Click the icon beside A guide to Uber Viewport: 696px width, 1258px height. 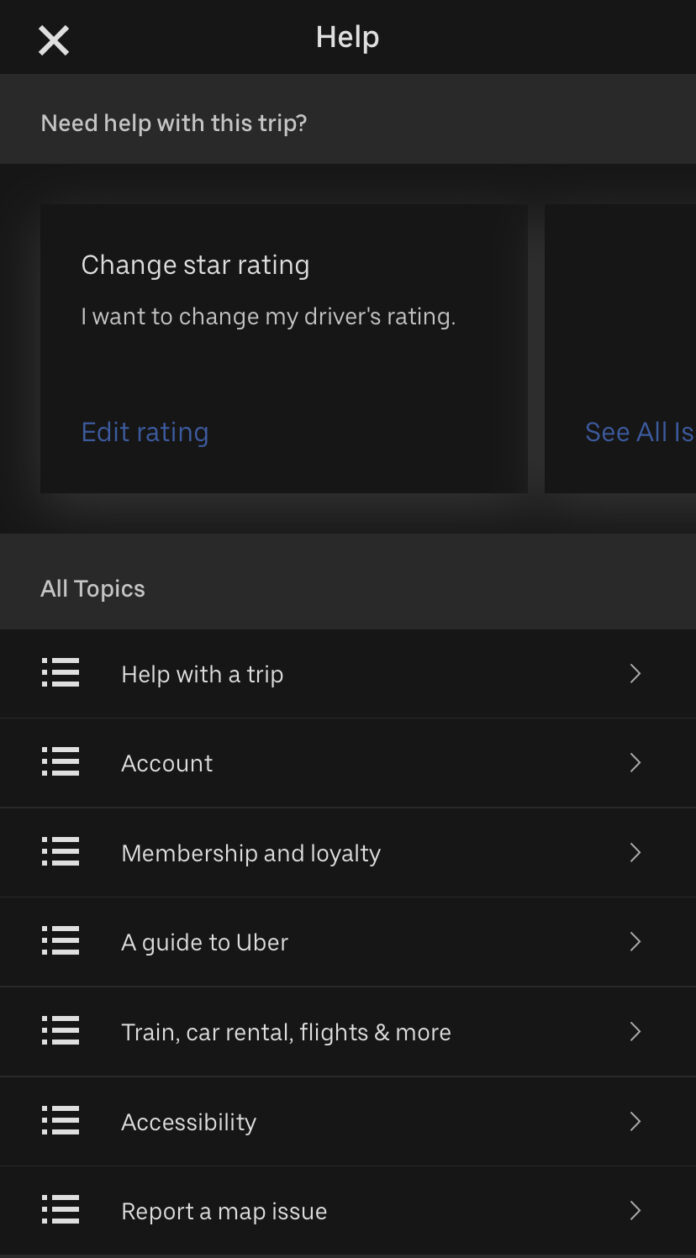(x=60, y=941)
